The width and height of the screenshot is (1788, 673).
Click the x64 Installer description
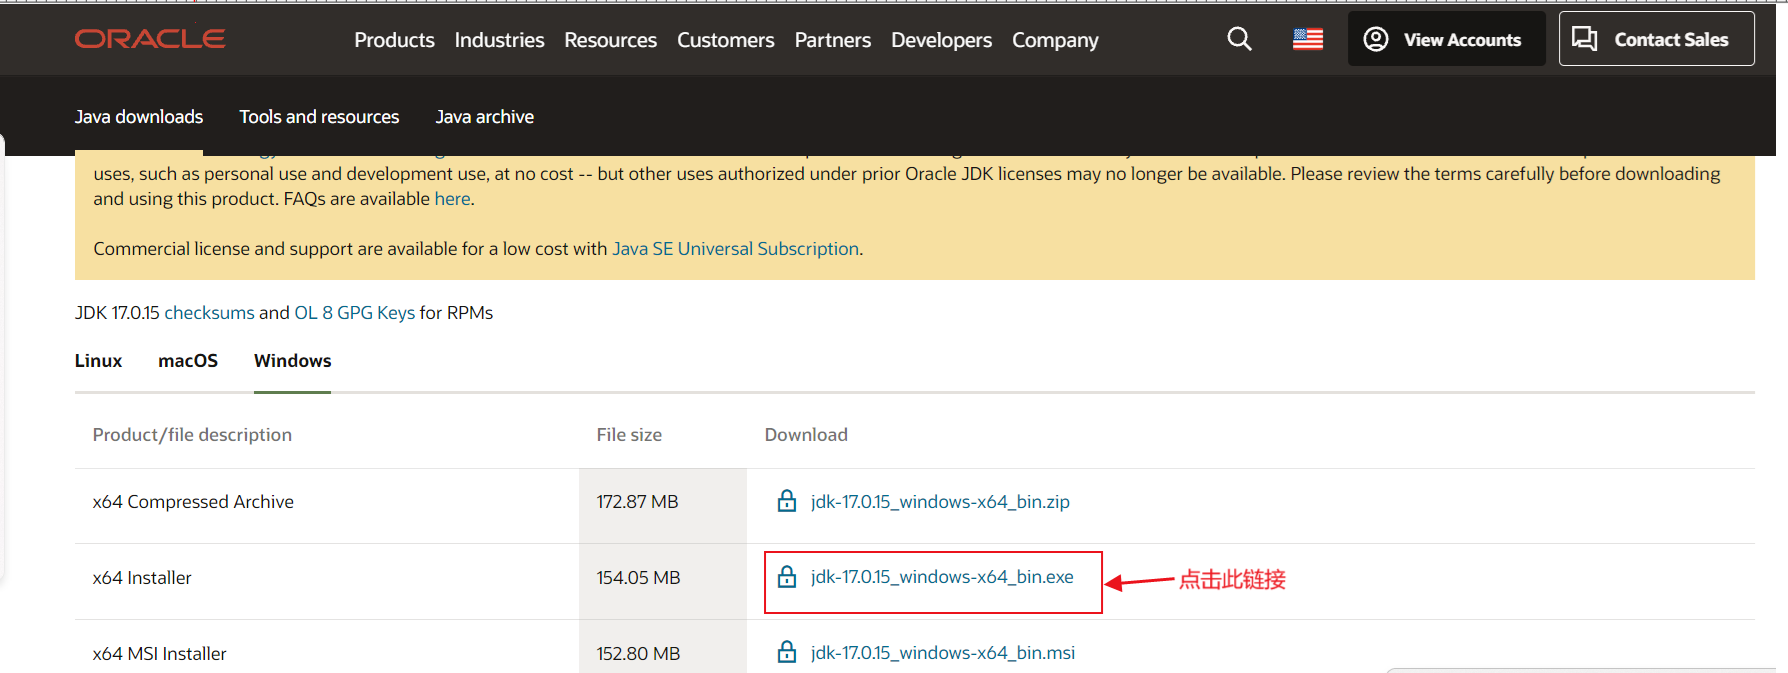pos(142,578)
